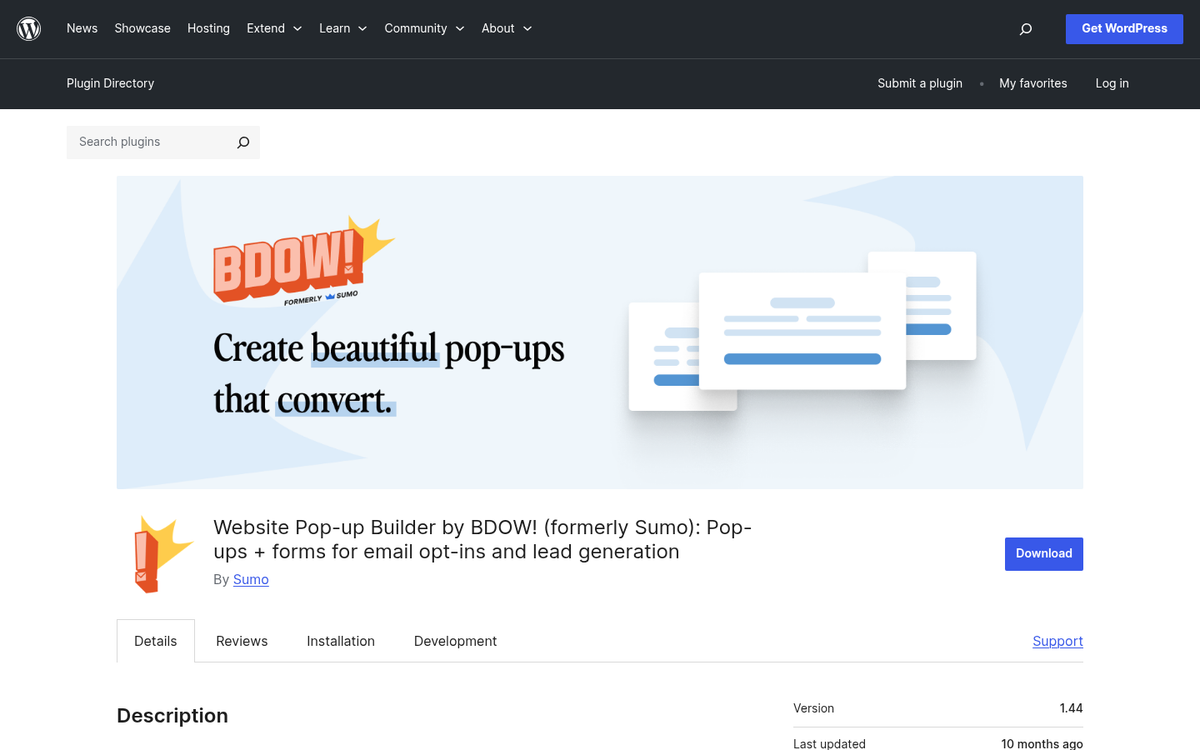Click the Showcase menu item
This screenshot has width=1200, height=750.
142,28
